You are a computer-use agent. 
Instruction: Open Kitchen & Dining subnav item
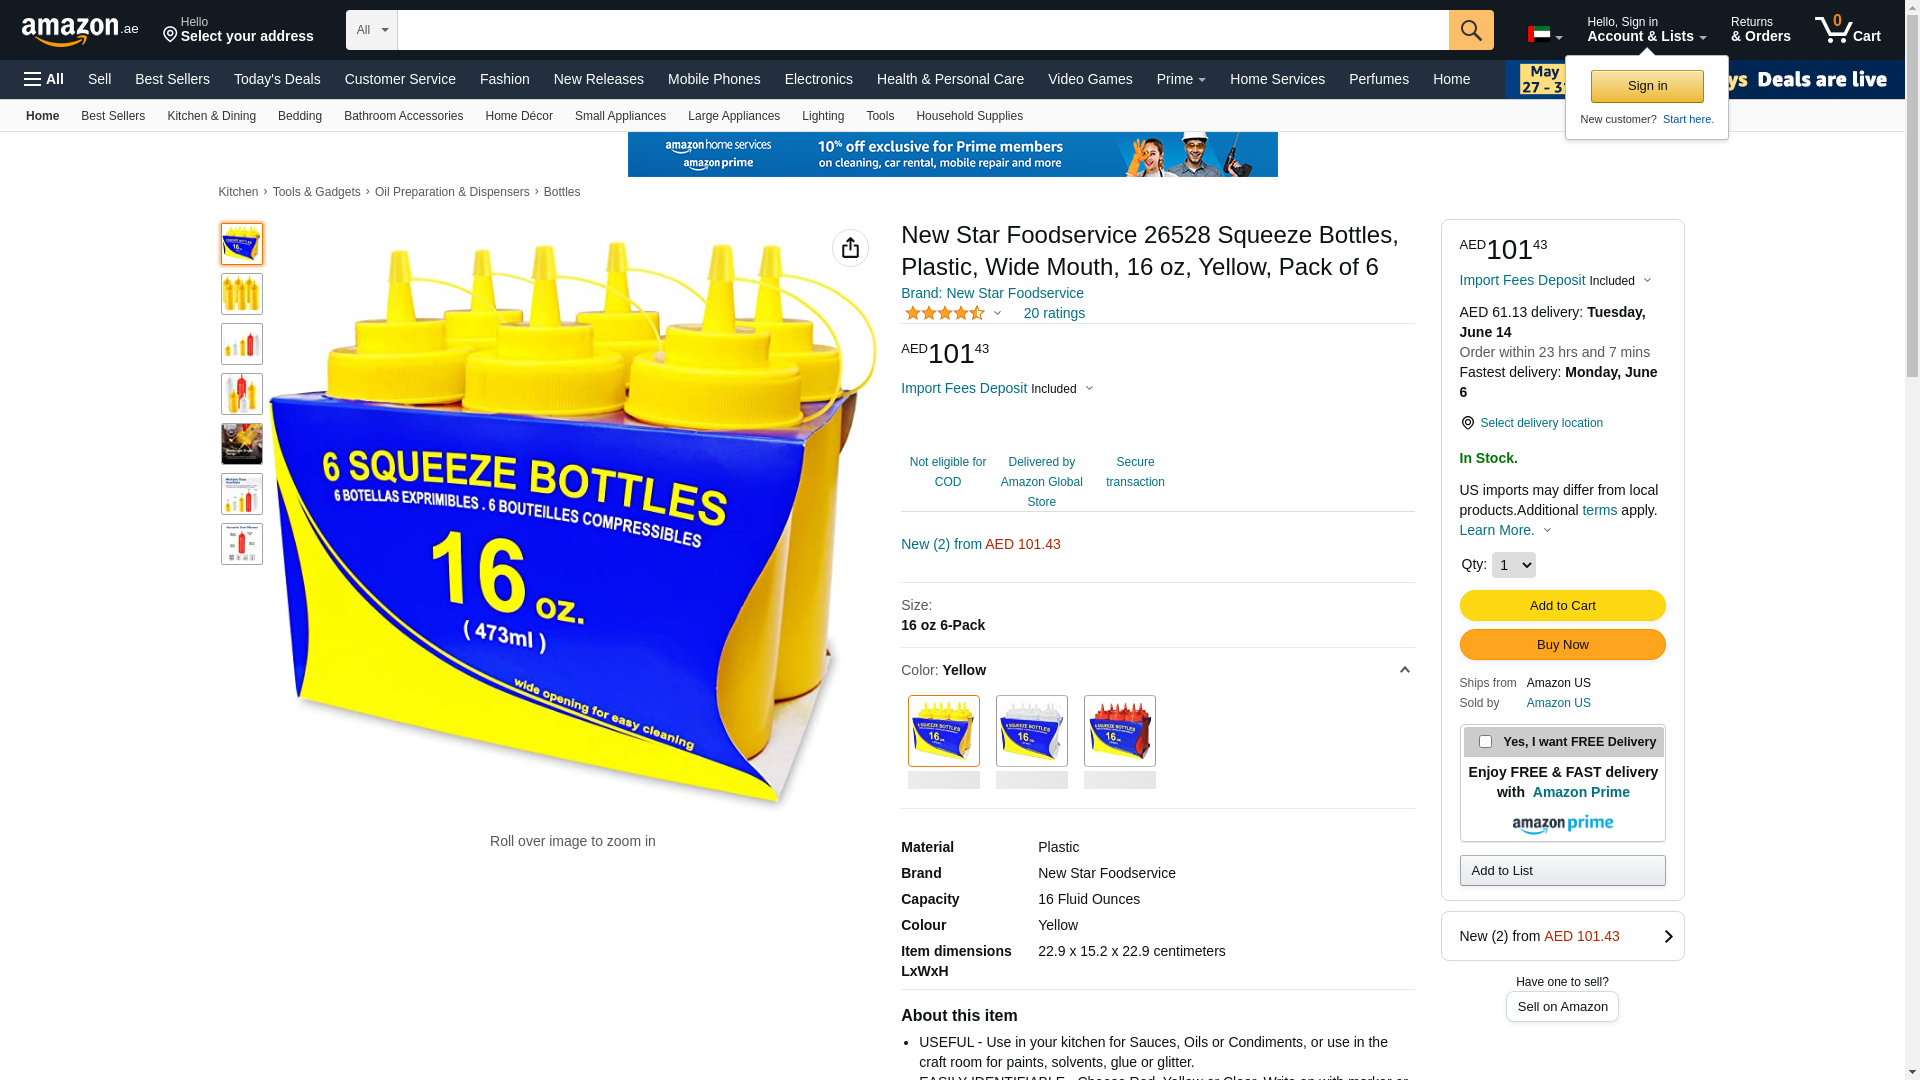pos(211,116)
